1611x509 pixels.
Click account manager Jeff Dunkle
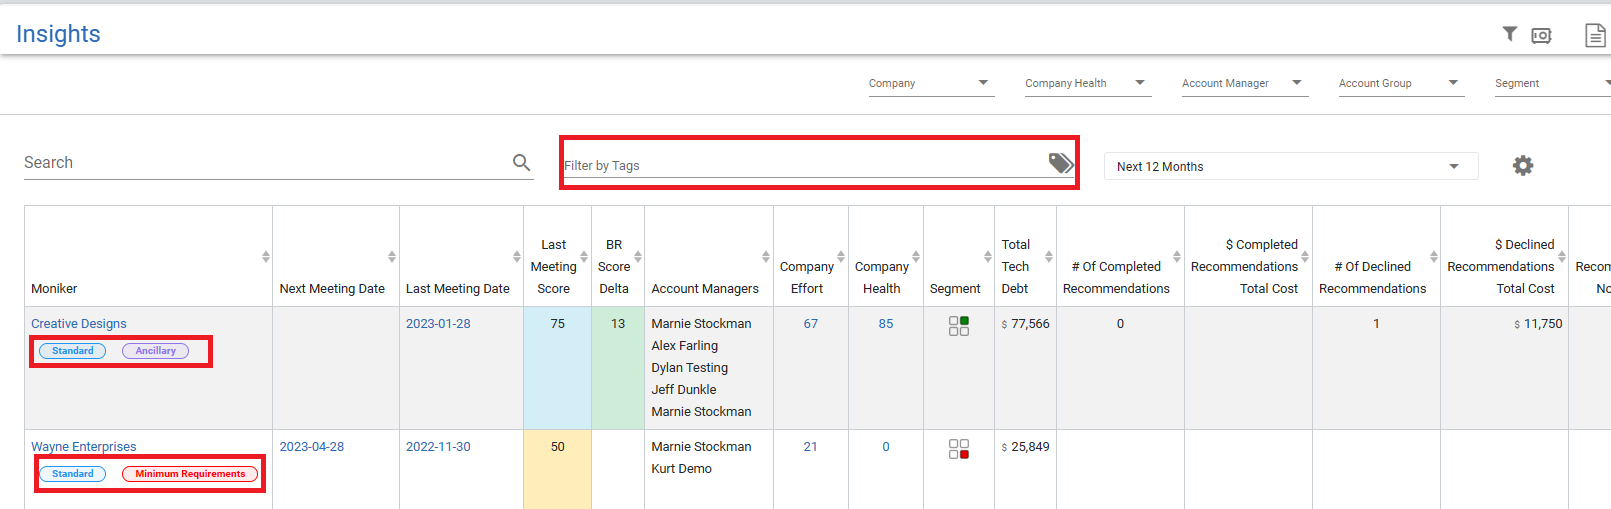(x=684, y=390)
